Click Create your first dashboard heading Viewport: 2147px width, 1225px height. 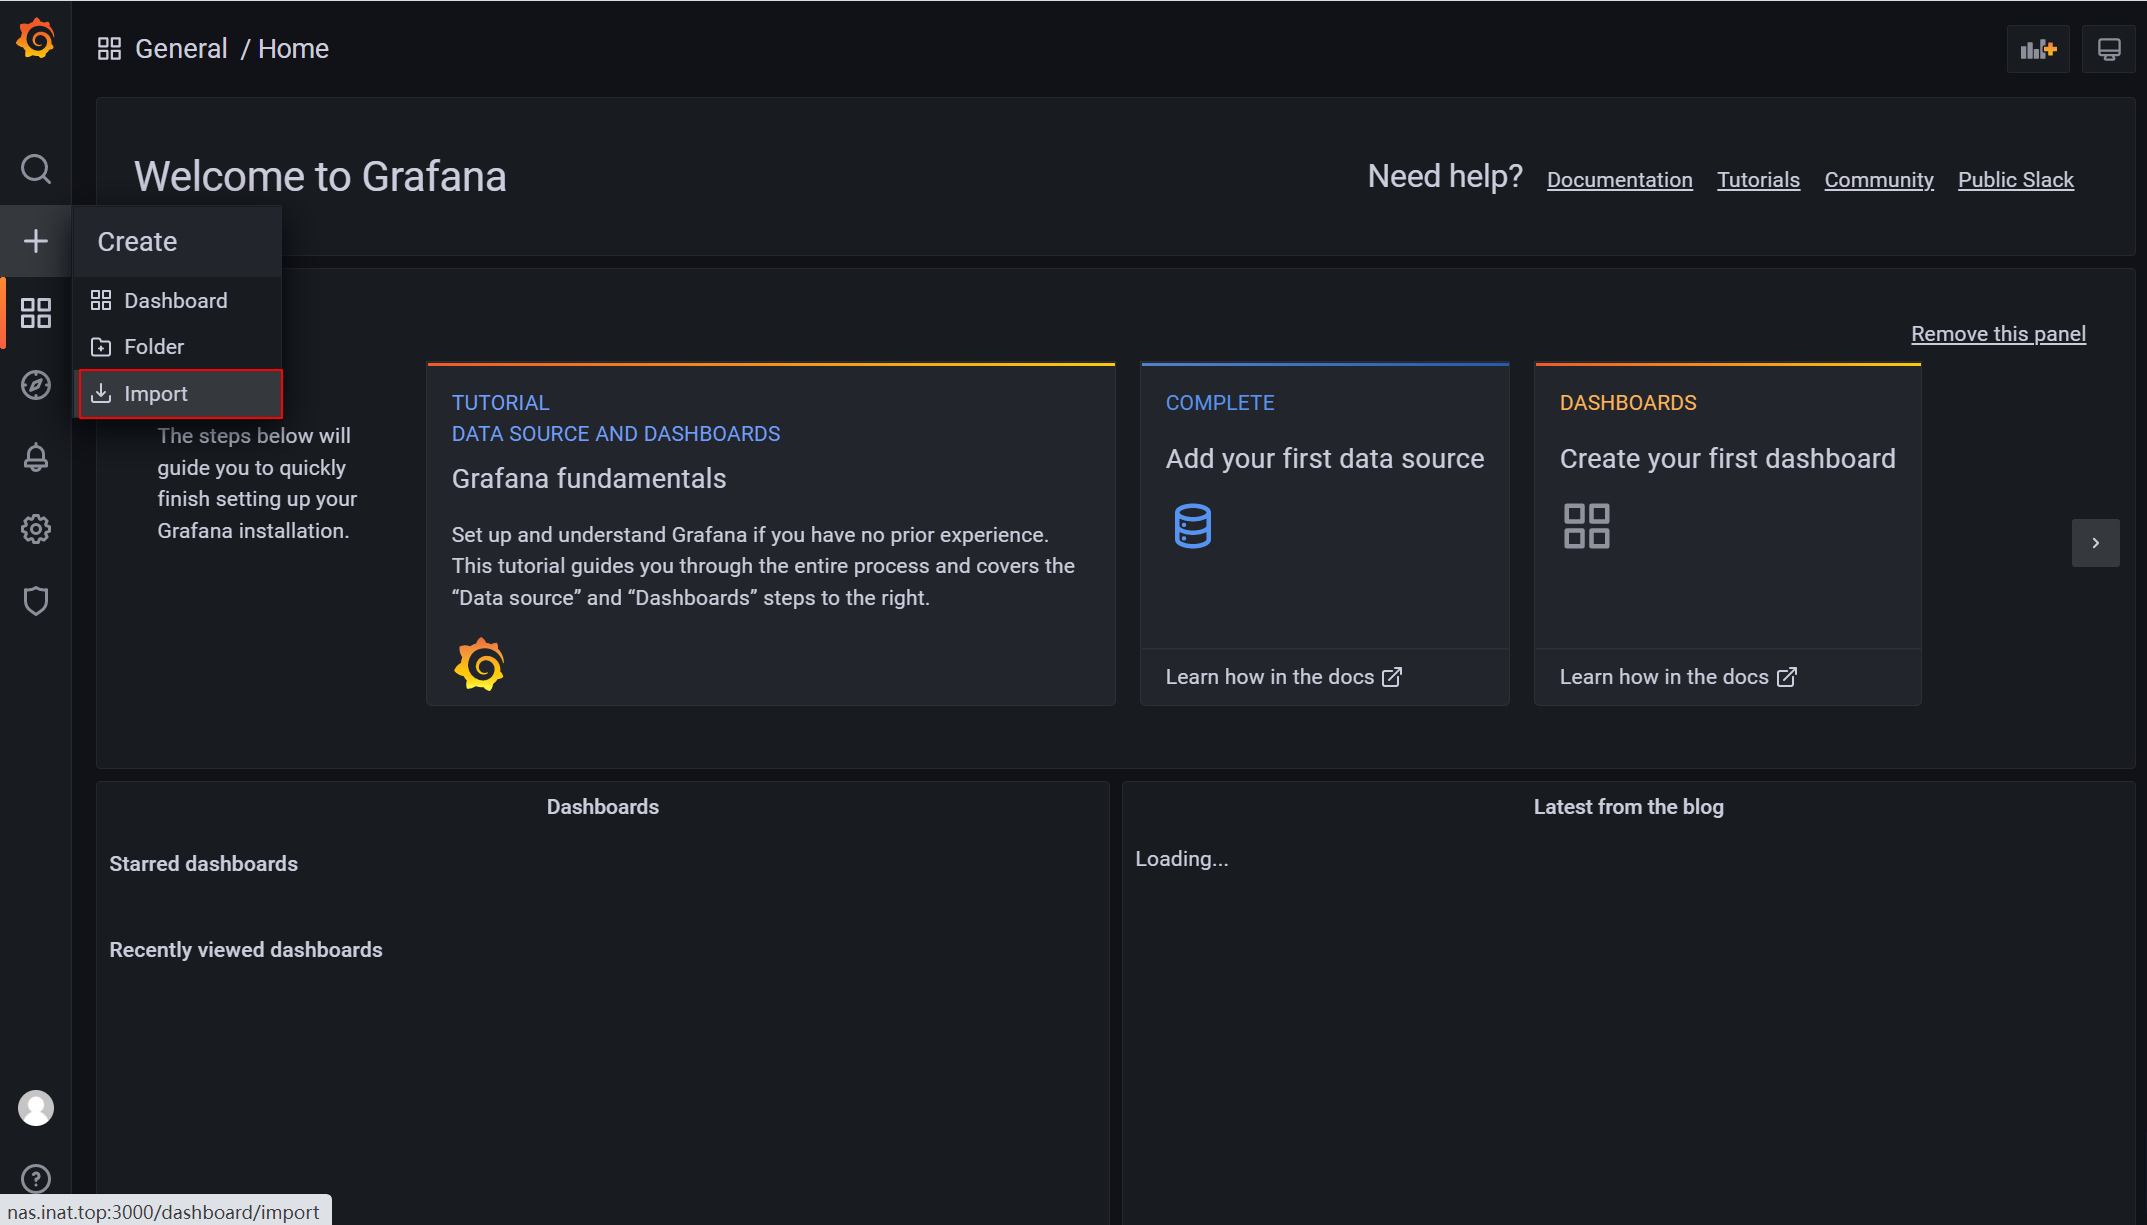point(1728,458)
